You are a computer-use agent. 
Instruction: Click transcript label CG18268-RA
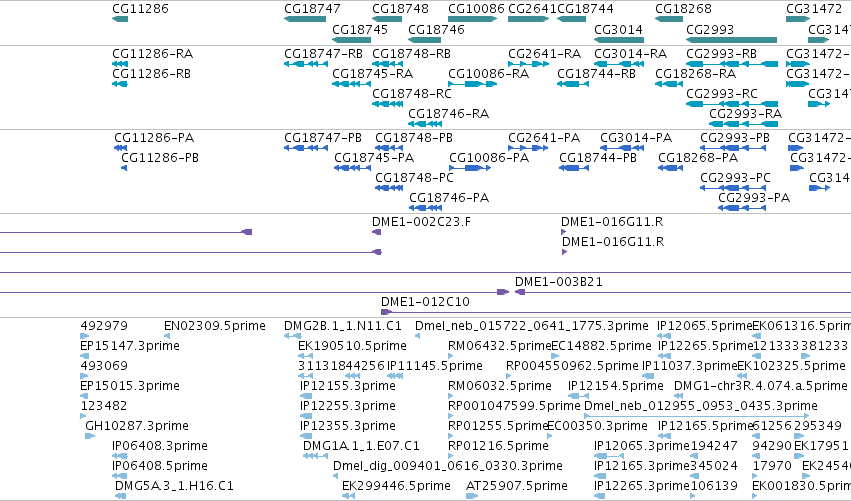click(x=695, y=73)
